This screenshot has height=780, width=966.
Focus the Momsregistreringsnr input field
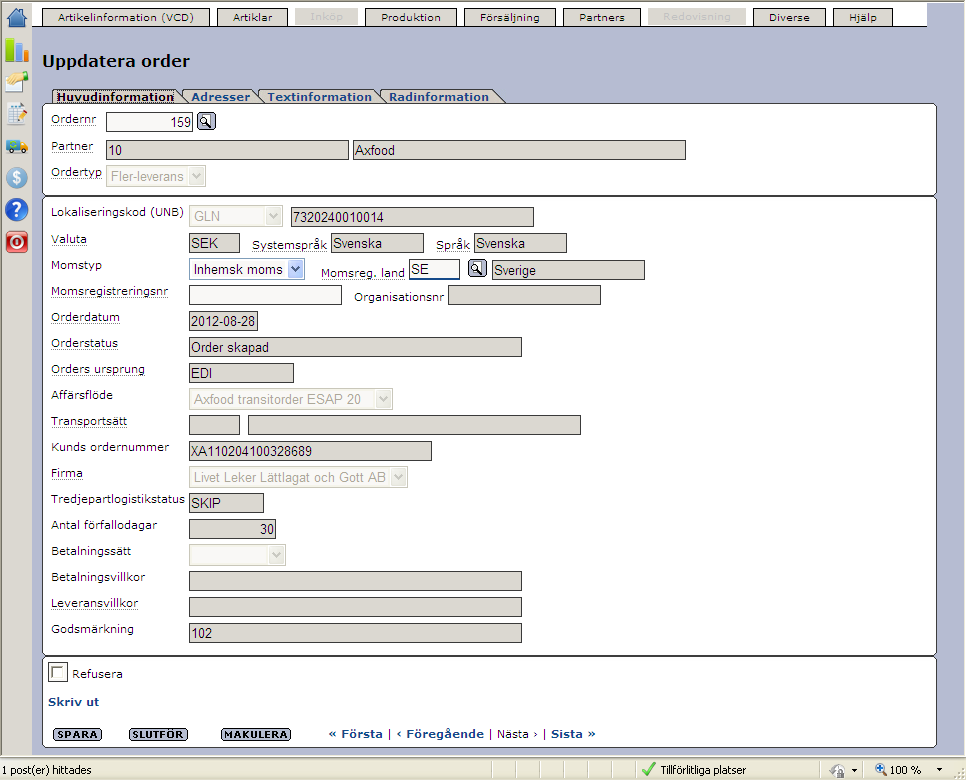click(265, 295)
